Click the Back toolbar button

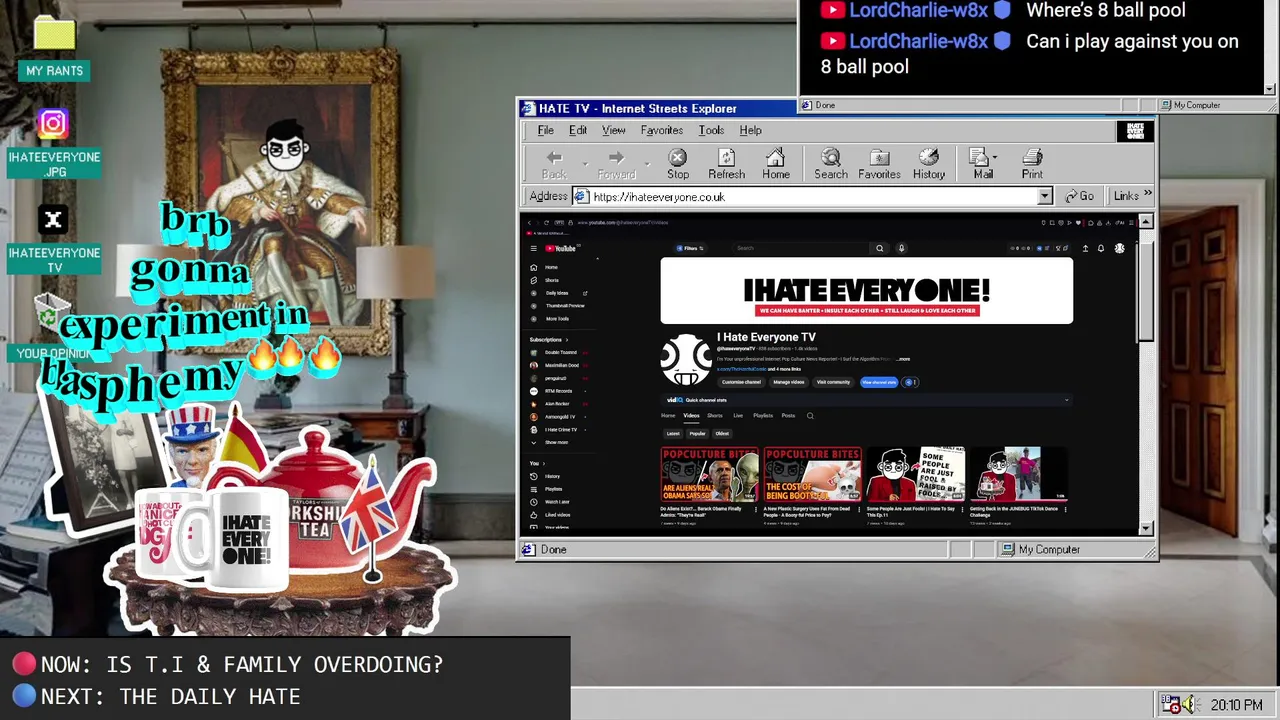pos(554,164)
